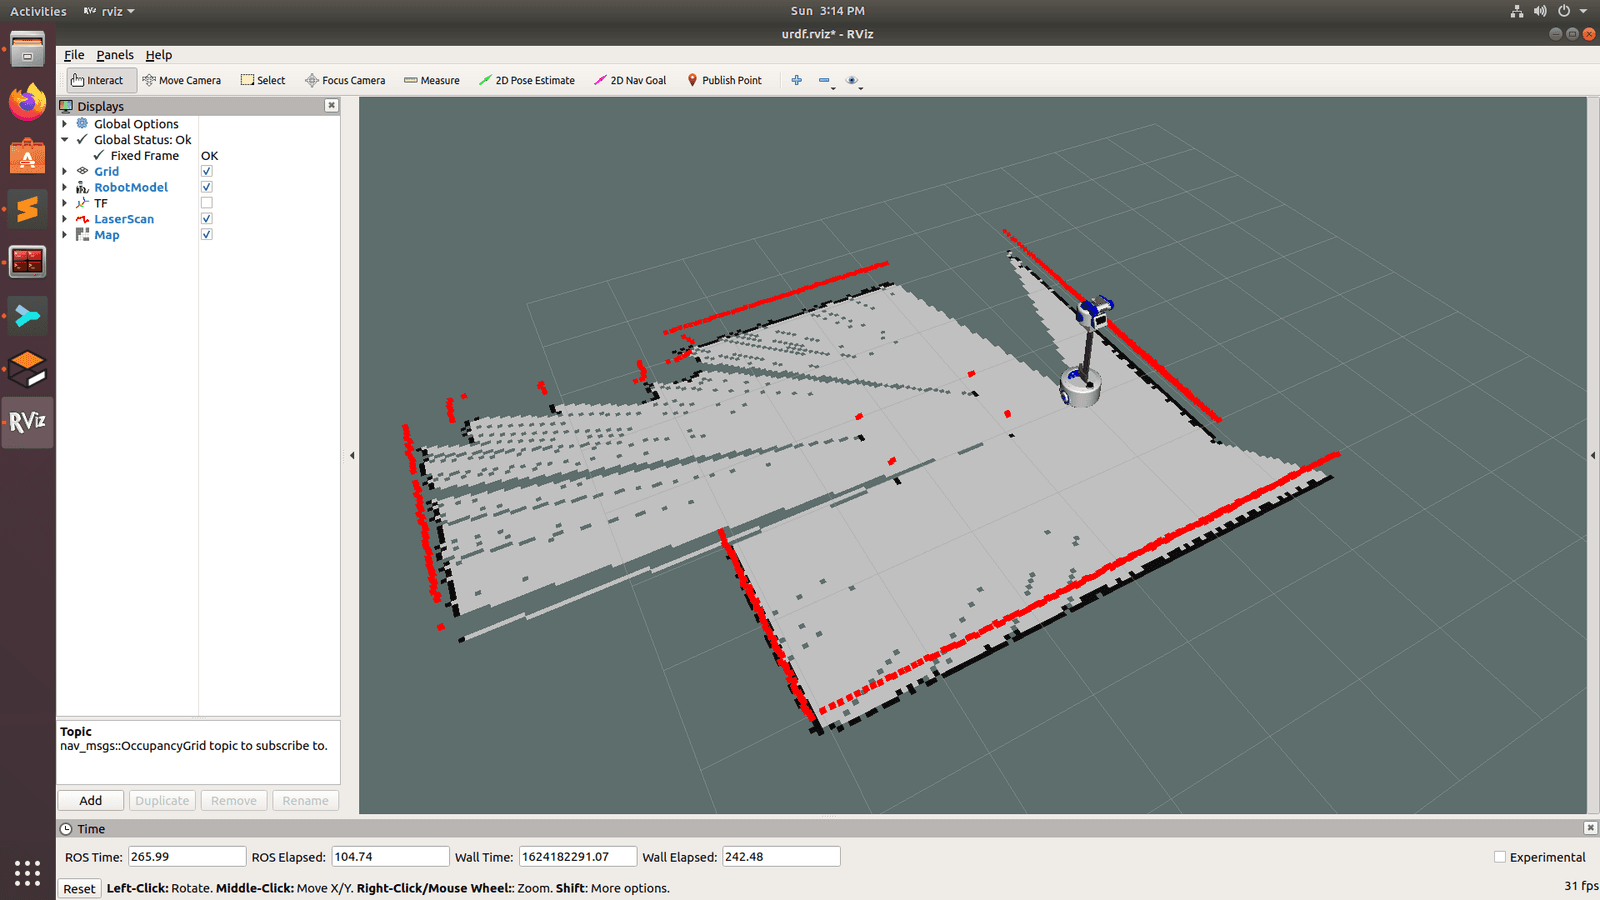
Task: Hide the Map display via checkbox
Action: pos(207,235)
